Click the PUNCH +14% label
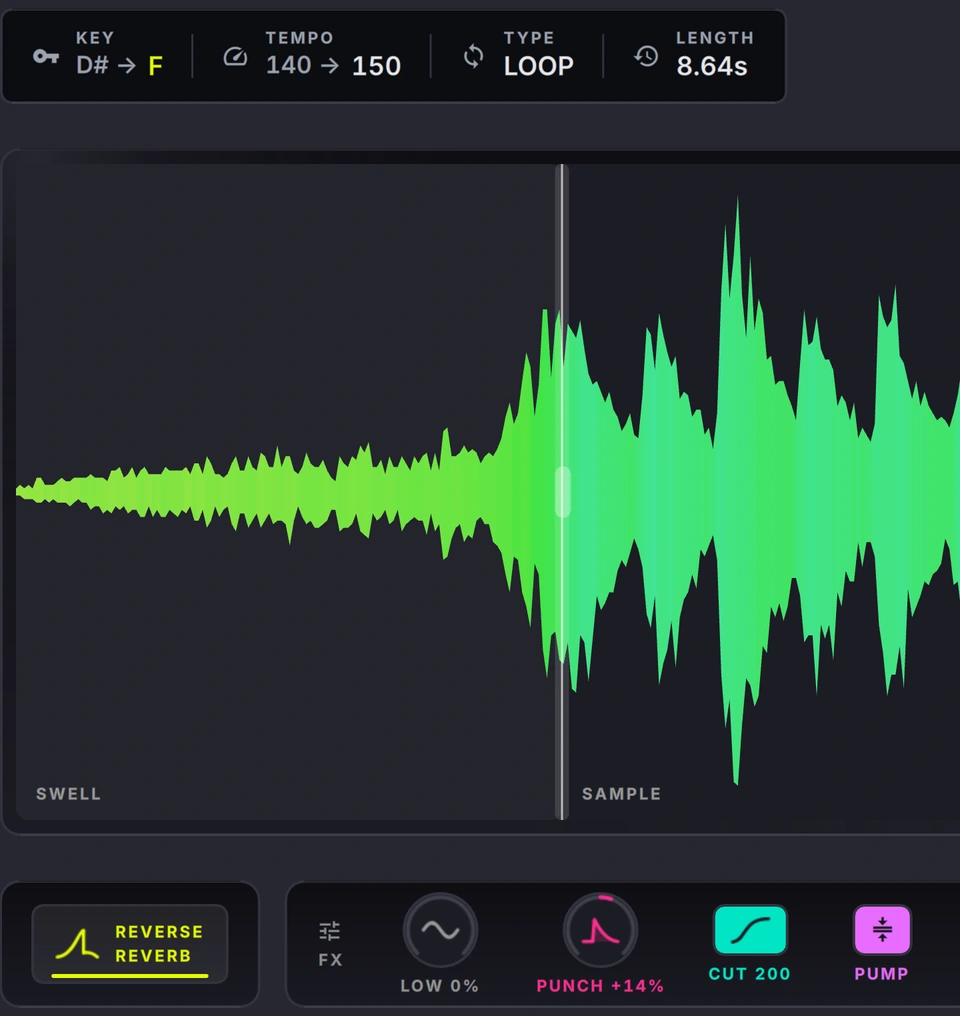This screenshot has width=960, height=1016. (600, 986)
